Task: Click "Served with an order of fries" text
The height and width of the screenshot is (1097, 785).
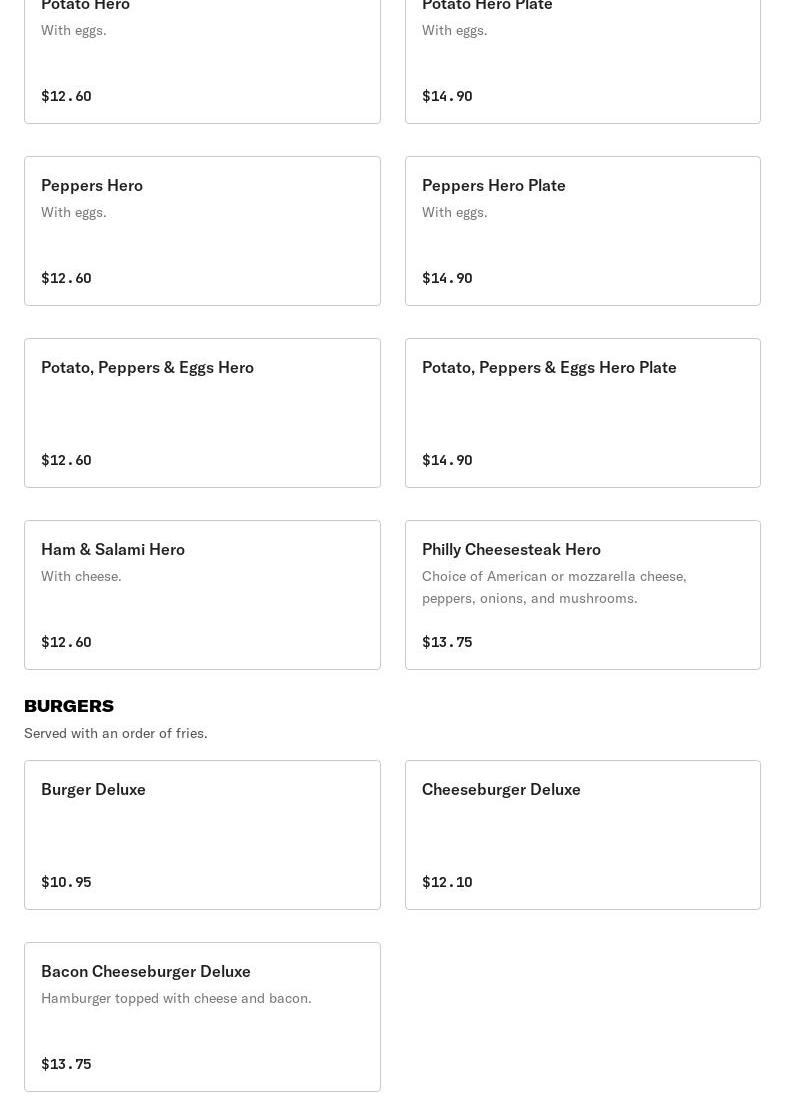Action: [115, 733]
